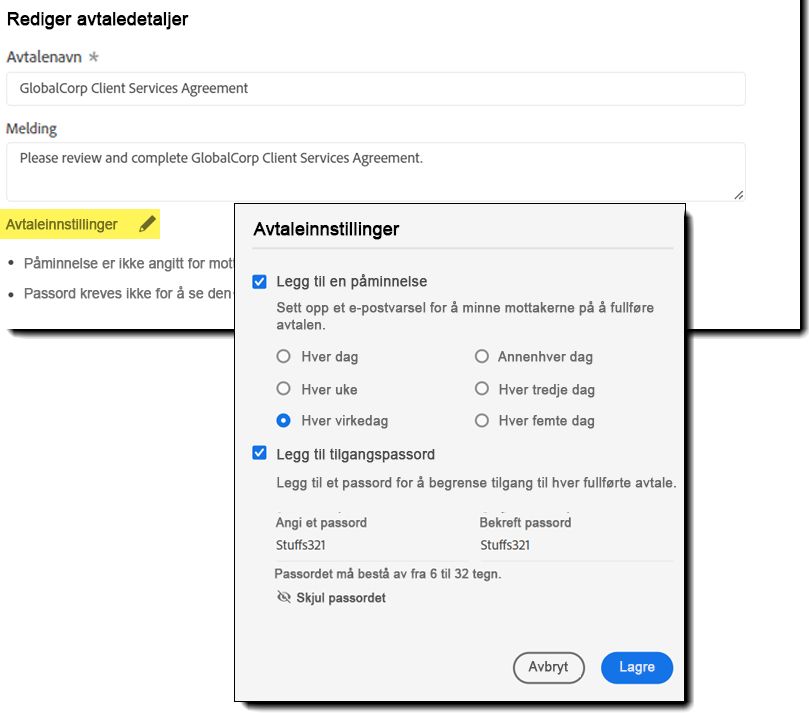Grab the Melding textarea resize handle
The width and height of the screenshot is (809, 713).
point(739,195)
